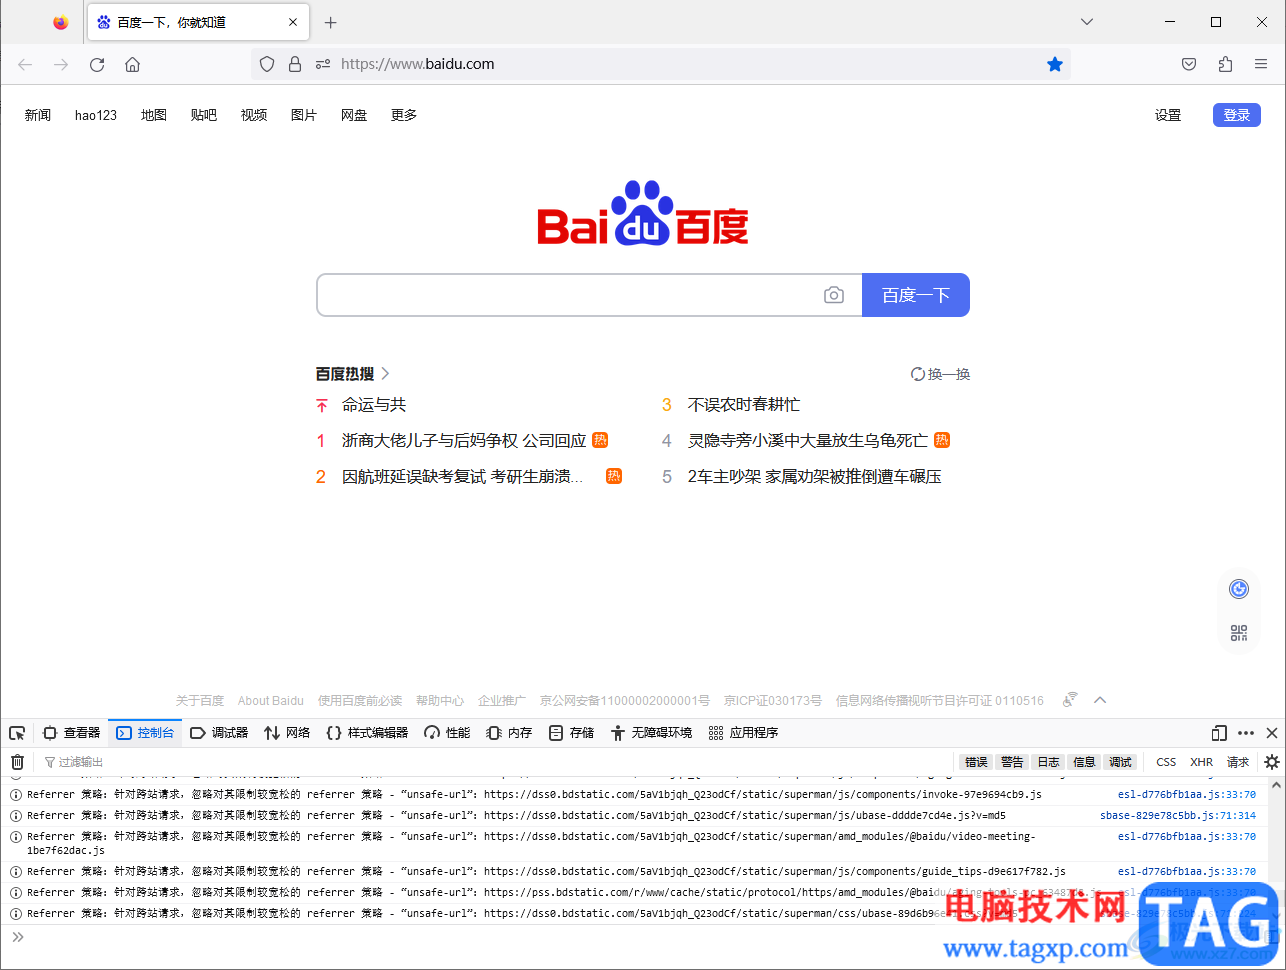Click camera image-search icon in search box
The width and height of the screenshot is (1286, 970).
point(834,295)
